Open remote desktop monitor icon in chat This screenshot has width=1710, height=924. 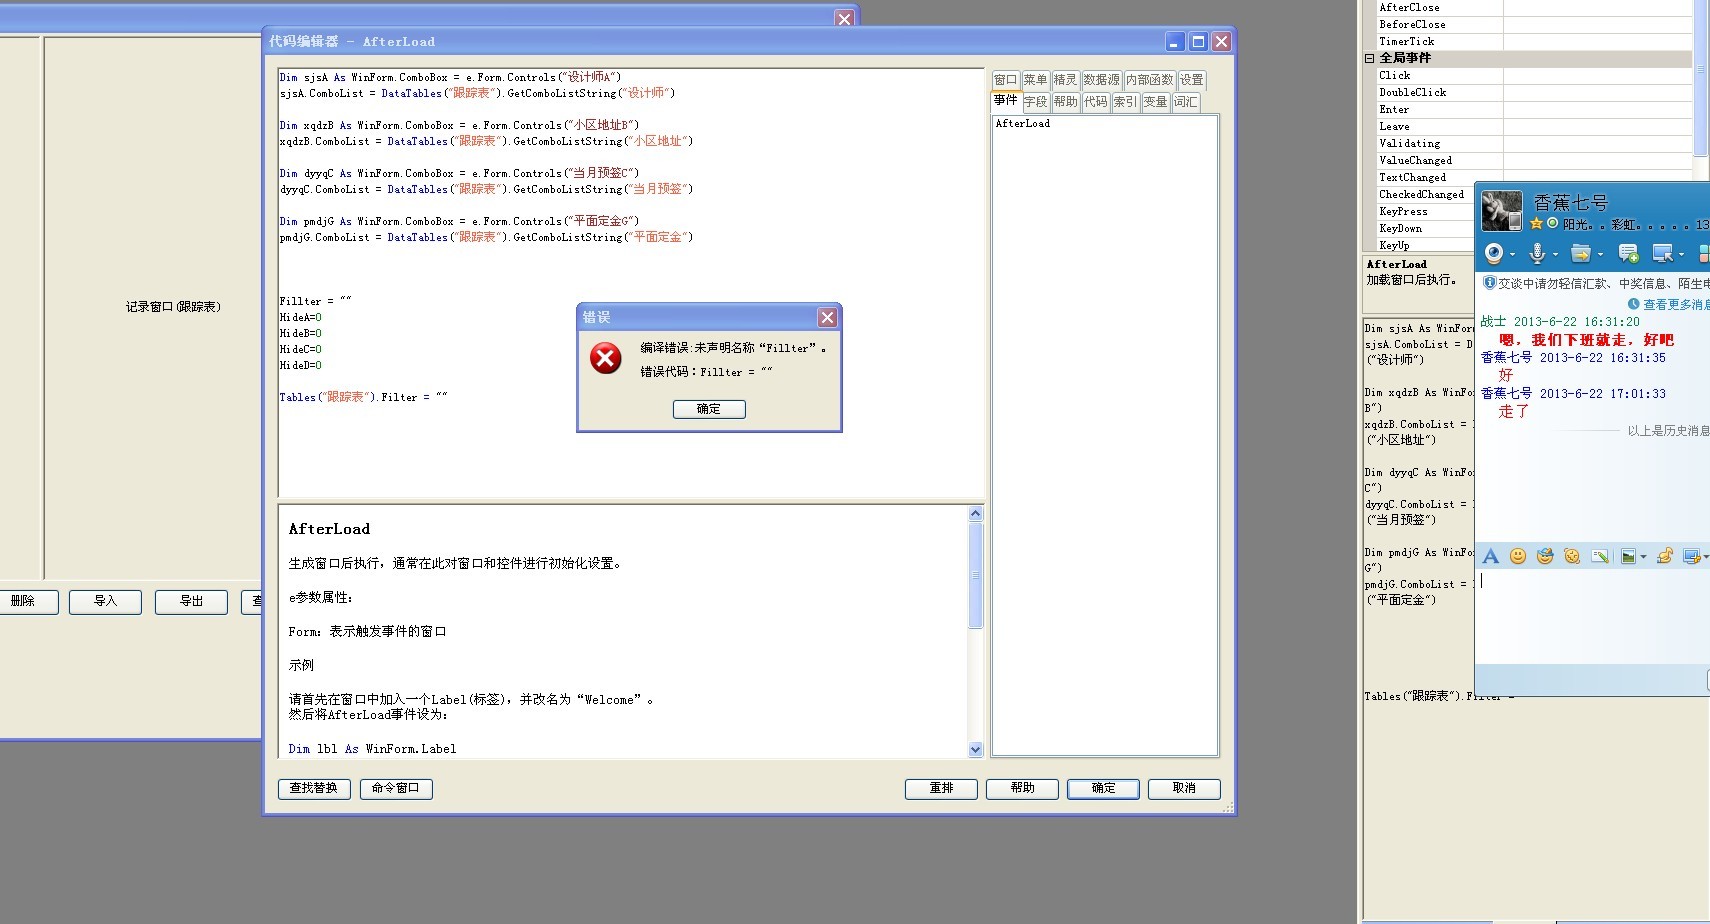click(1663, 253)
